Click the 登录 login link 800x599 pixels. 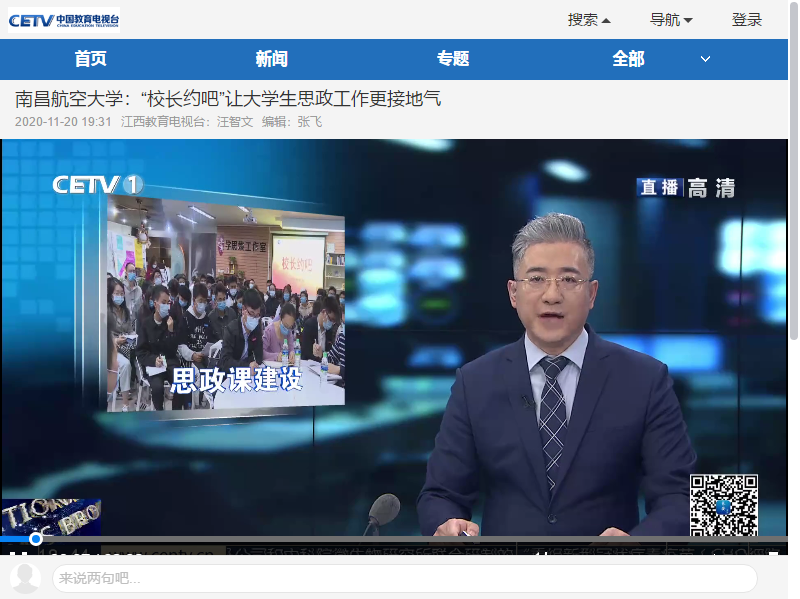[x=746, y=20]
